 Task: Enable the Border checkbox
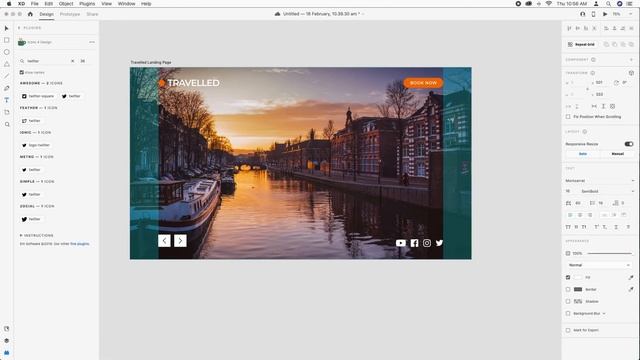[568, 289]
